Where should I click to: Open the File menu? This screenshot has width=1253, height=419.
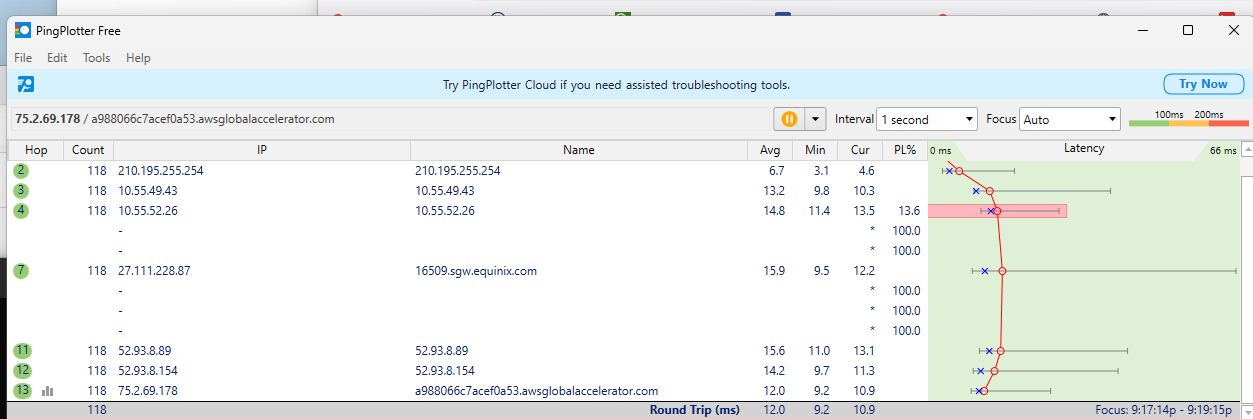tap(23, 58)
